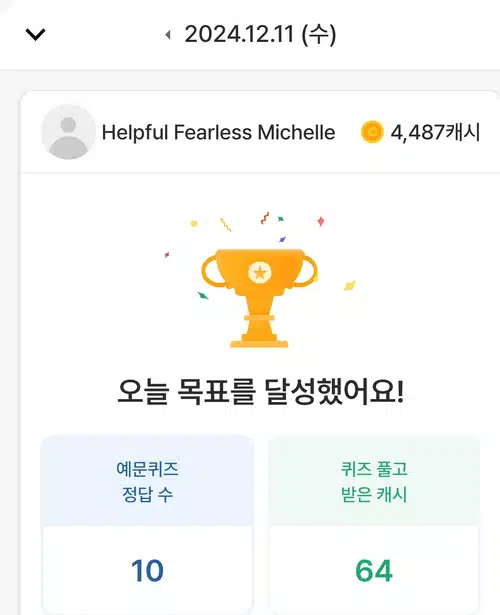Open the 퀴즈 풀고 받은 캐시 card header

pyautogui.click(x=374, y=480)
